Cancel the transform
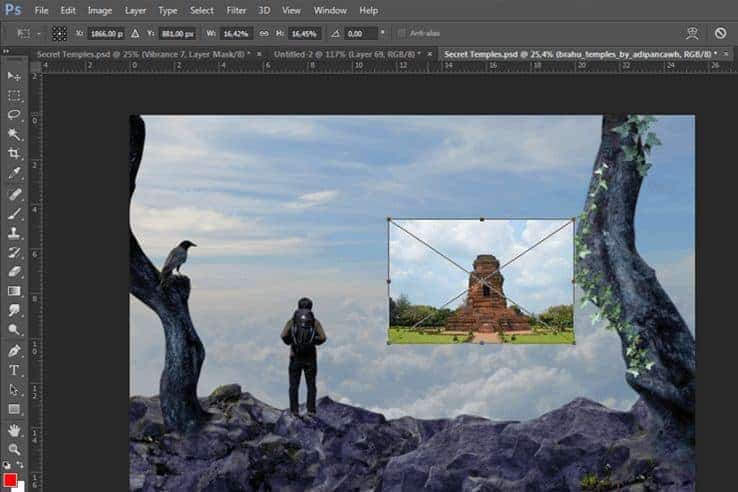 coord(720,33)
